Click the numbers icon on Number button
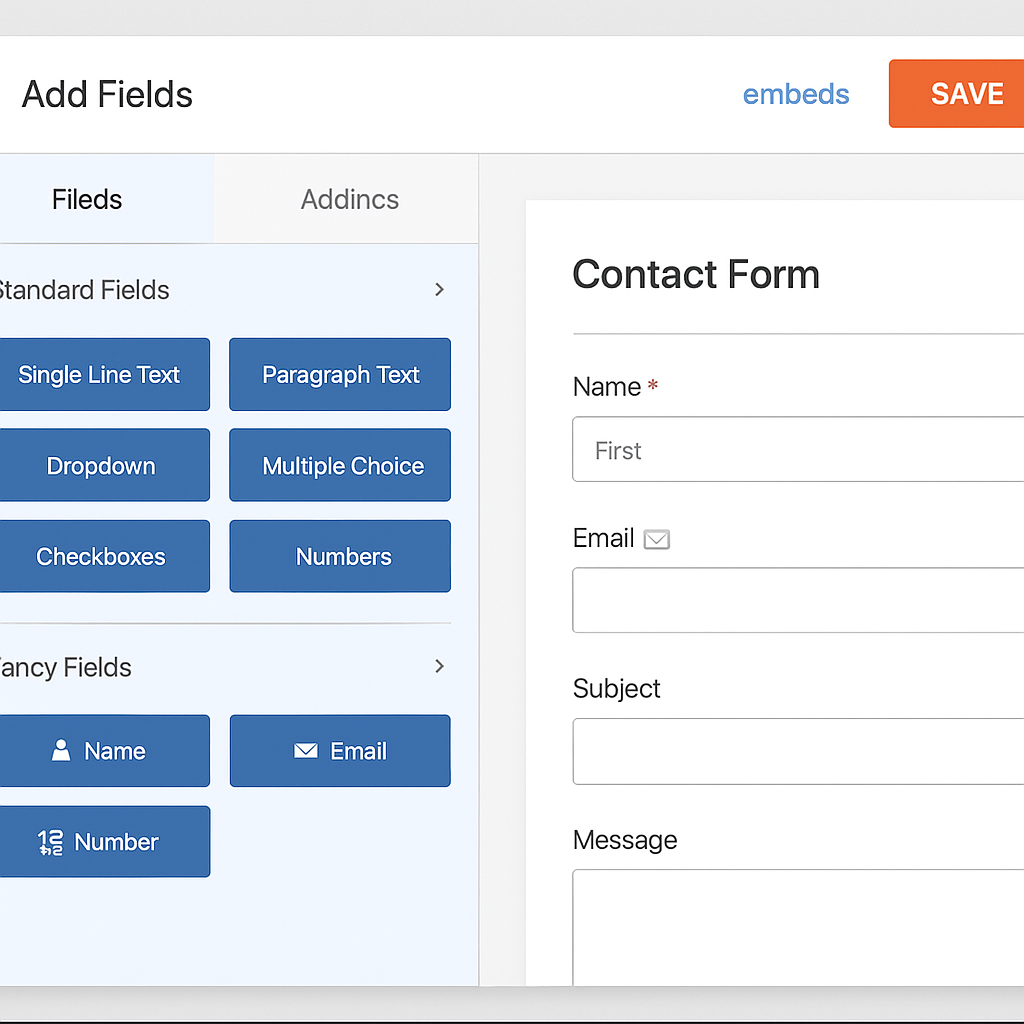The image size is (1024, 1024). point(50,842)
